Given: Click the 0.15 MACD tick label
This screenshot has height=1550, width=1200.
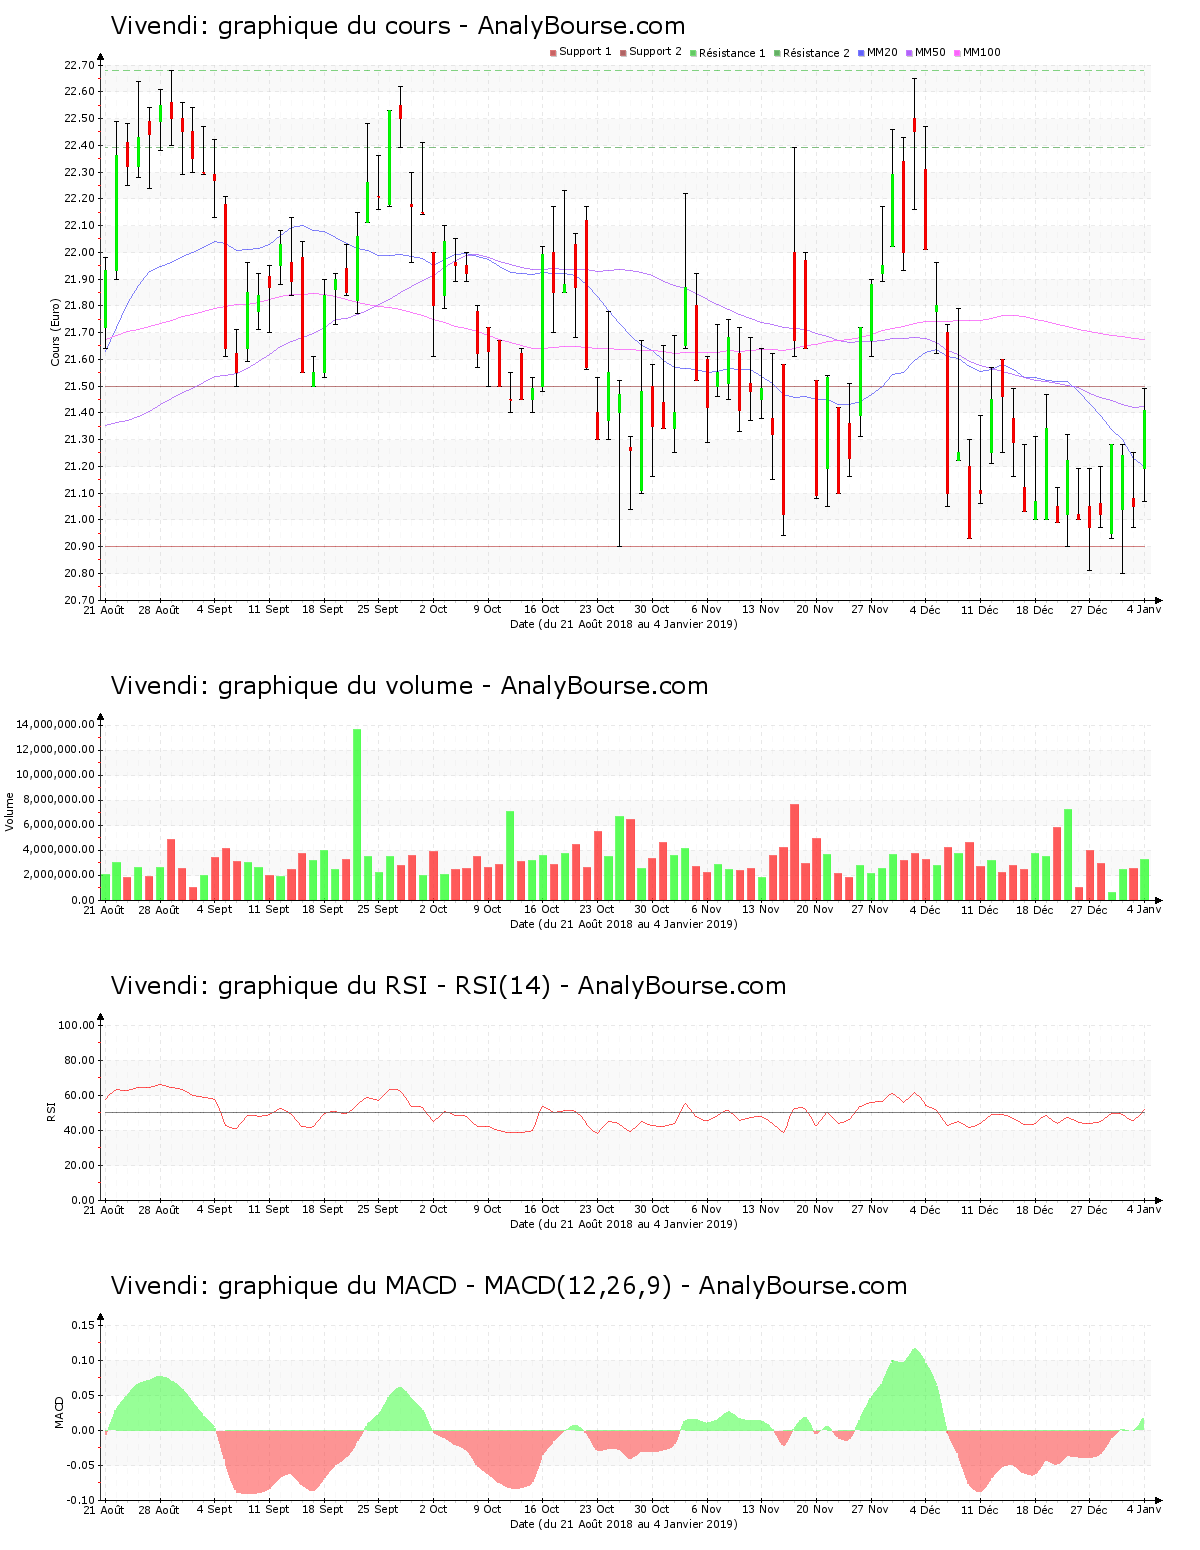Looking at the screenshot, I should point(83,1325).
